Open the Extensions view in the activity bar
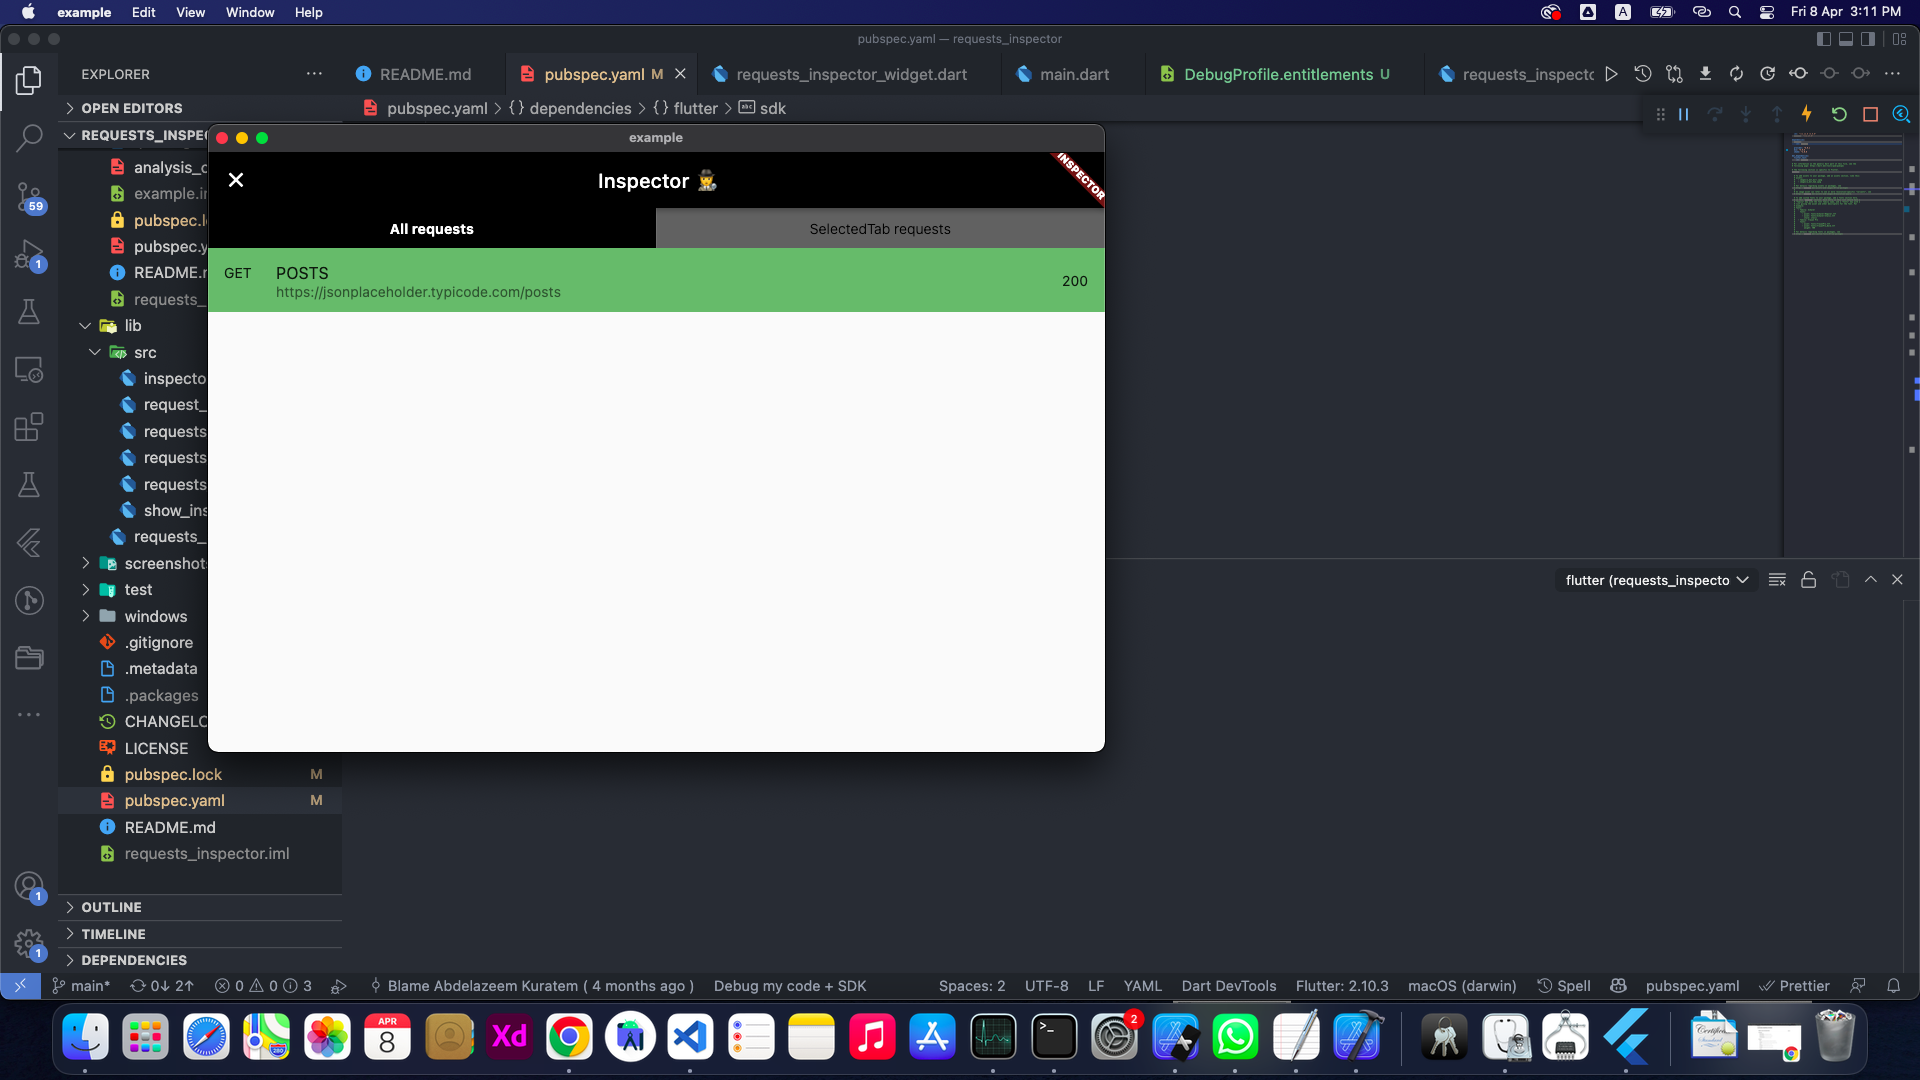The width and height of the screenshot is (1920, 1080). point(29,427)
